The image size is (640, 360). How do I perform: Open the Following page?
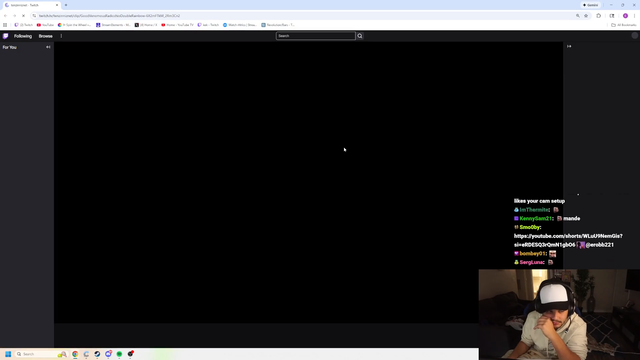tap(23, 36)
